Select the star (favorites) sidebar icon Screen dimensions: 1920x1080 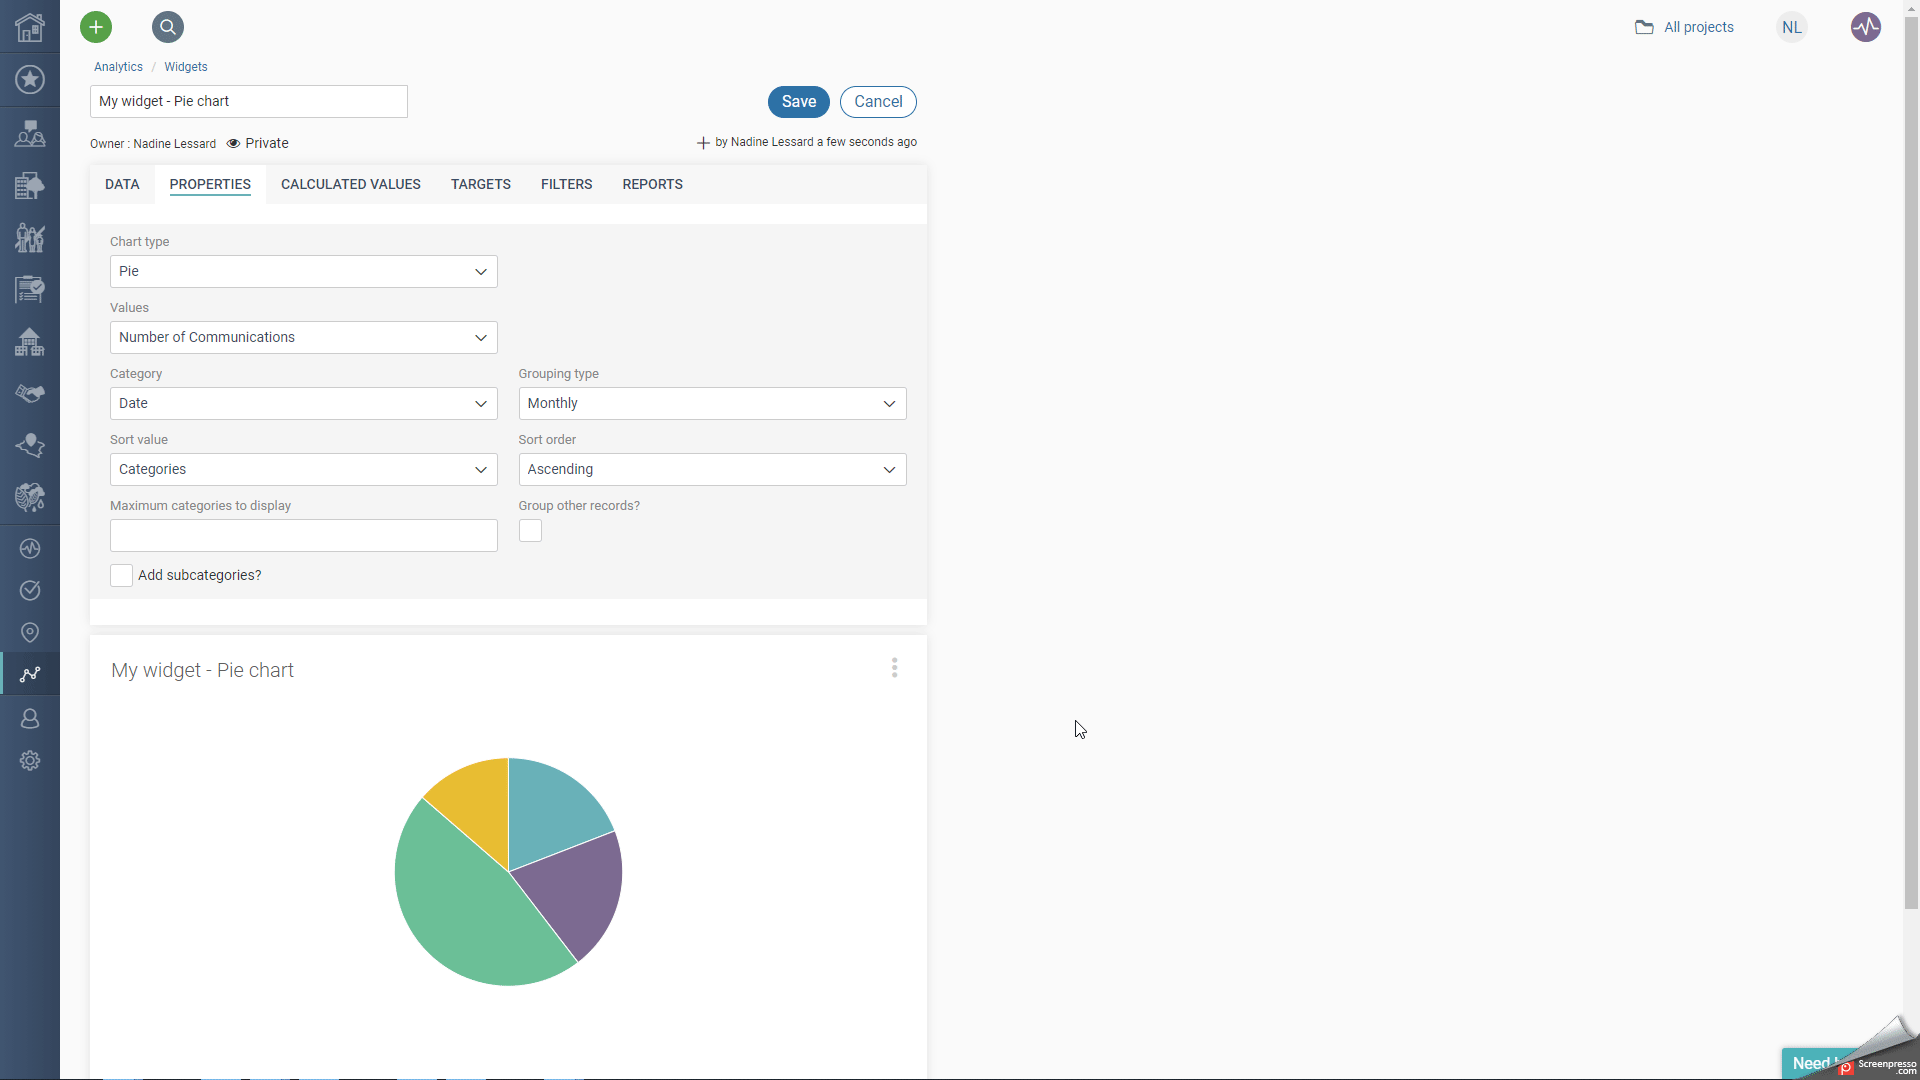[29, 79]
